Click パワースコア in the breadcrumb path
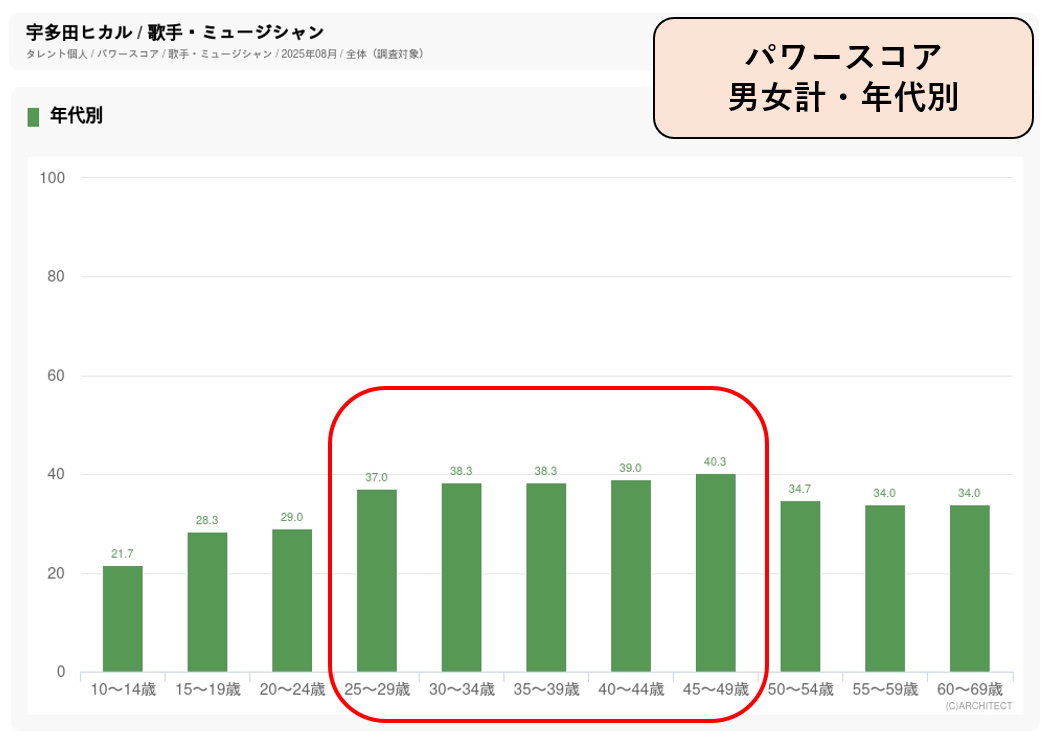Viewport: 1050px width, 745px height. (x=128, y=54)
